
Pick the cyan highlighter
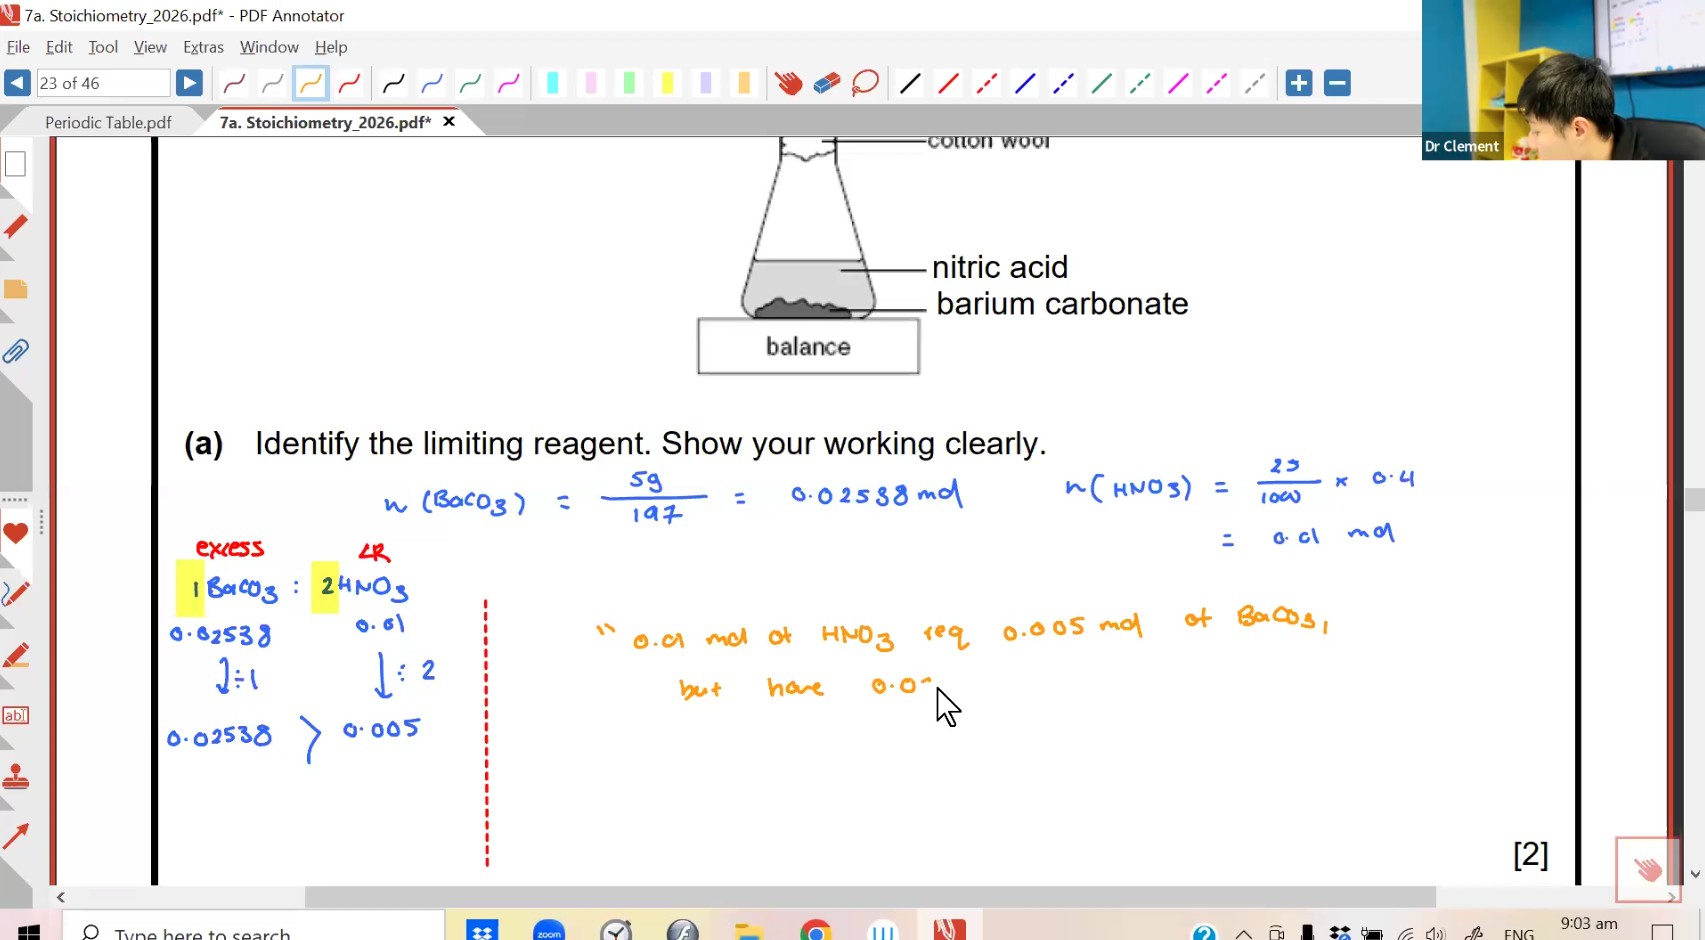point(552,83)
